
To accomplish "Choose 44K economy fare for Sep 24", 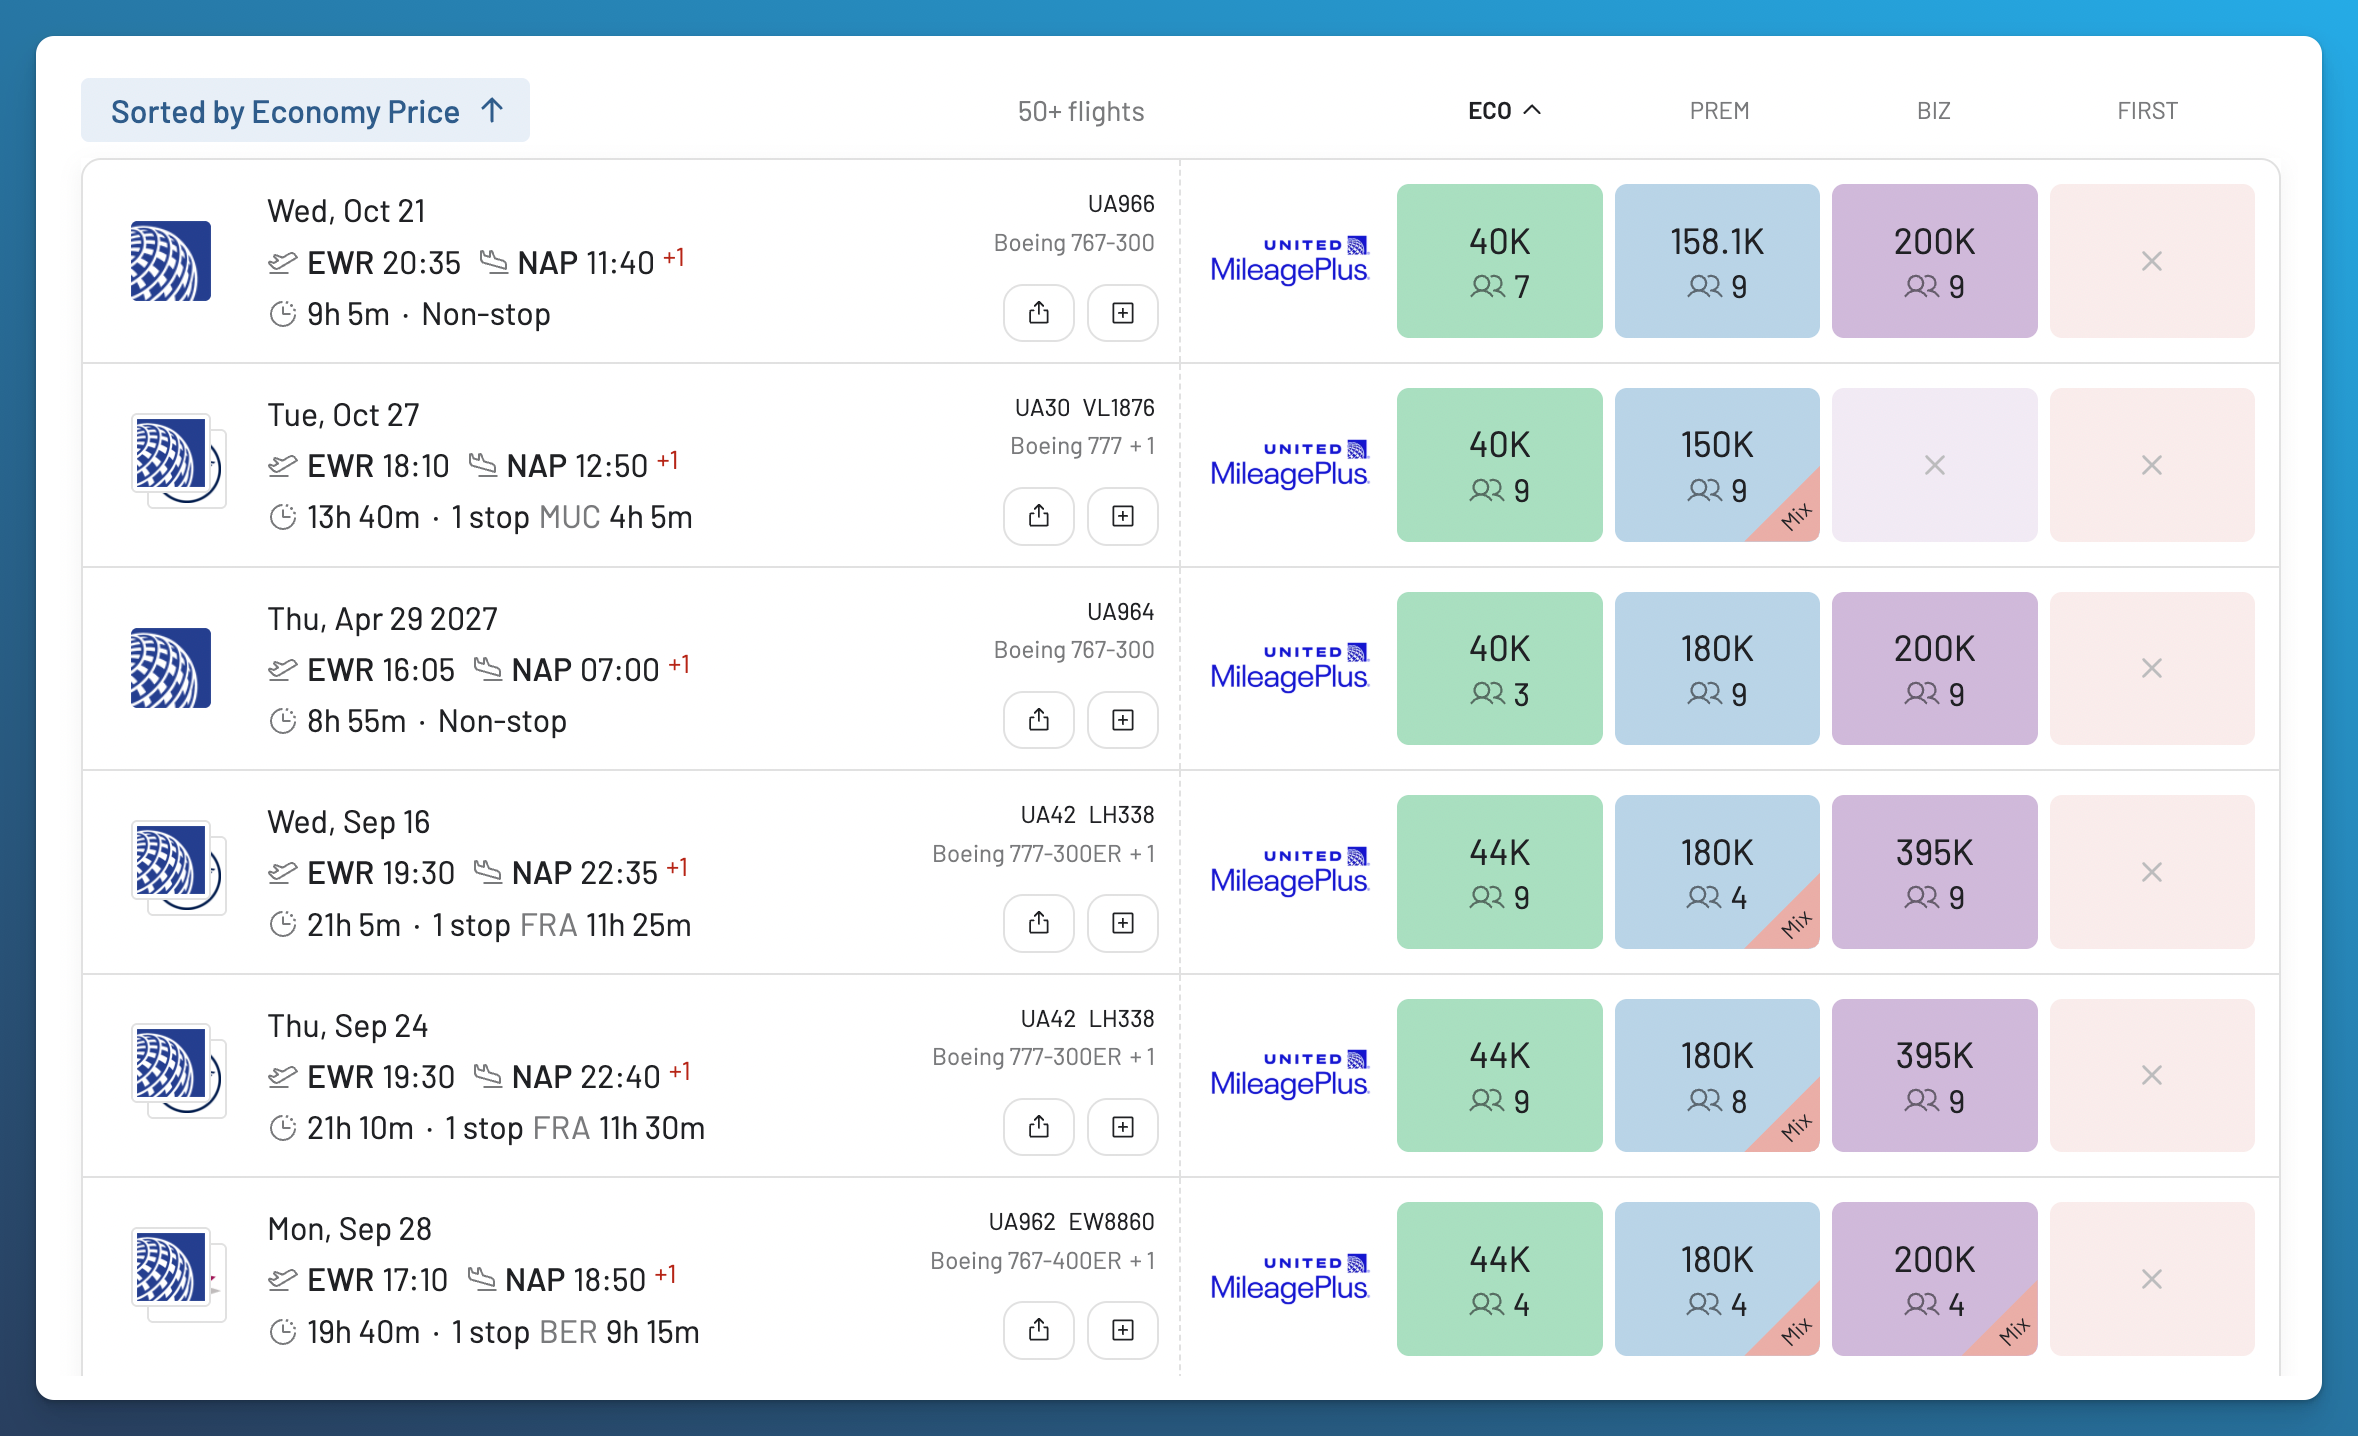I will pos(1499,1075).
